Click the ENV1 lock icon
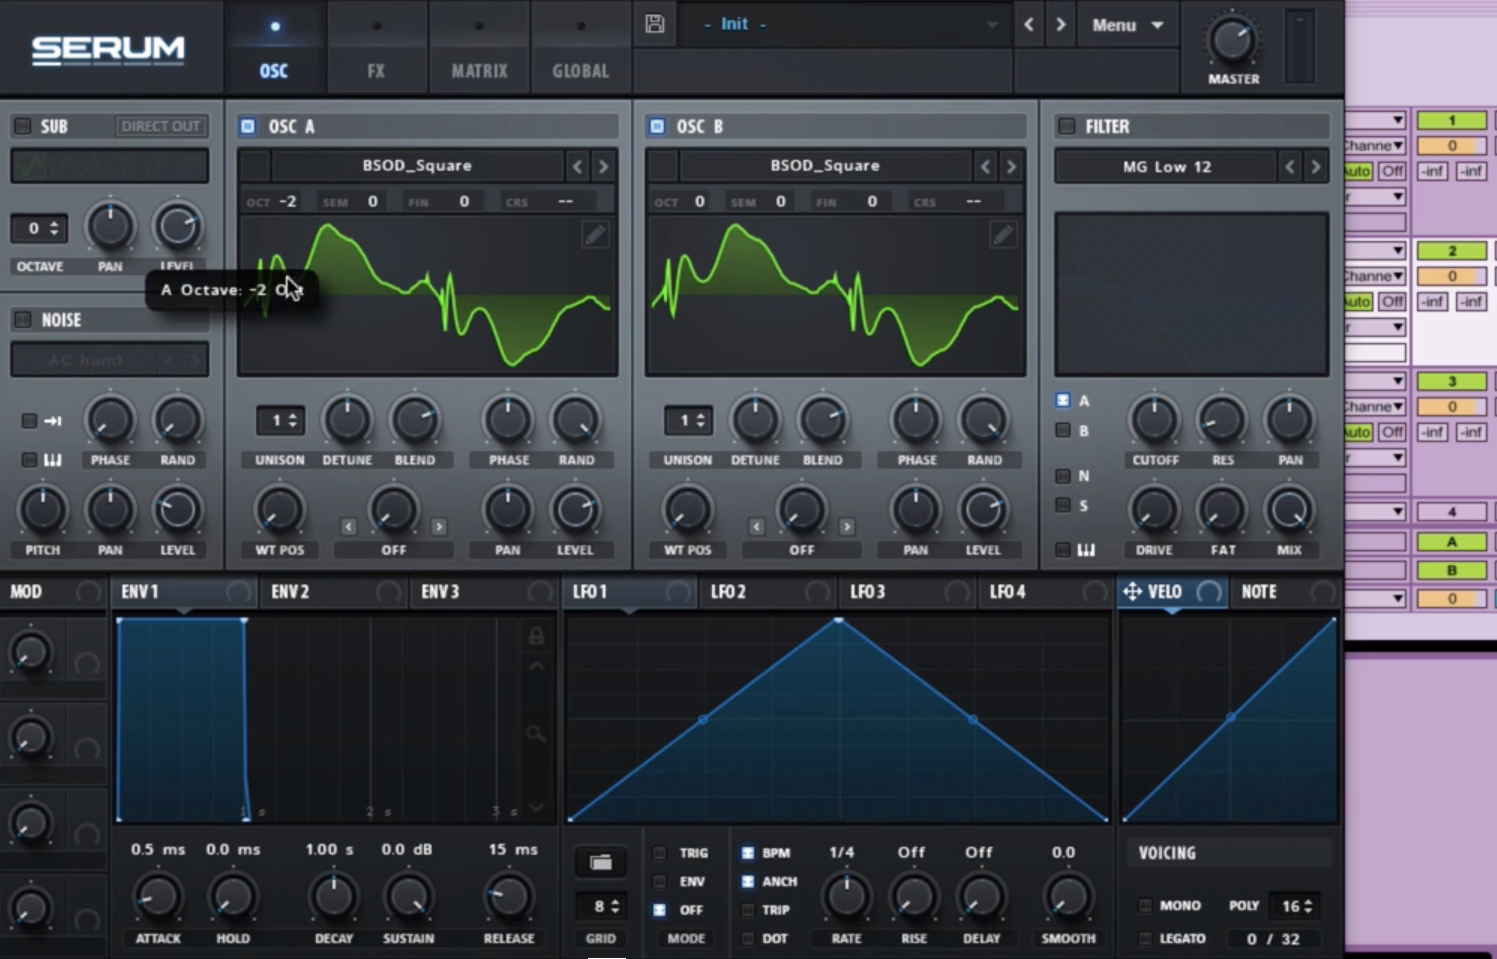The height and width of the screenshot is (959, 1497). coord(536,636)
